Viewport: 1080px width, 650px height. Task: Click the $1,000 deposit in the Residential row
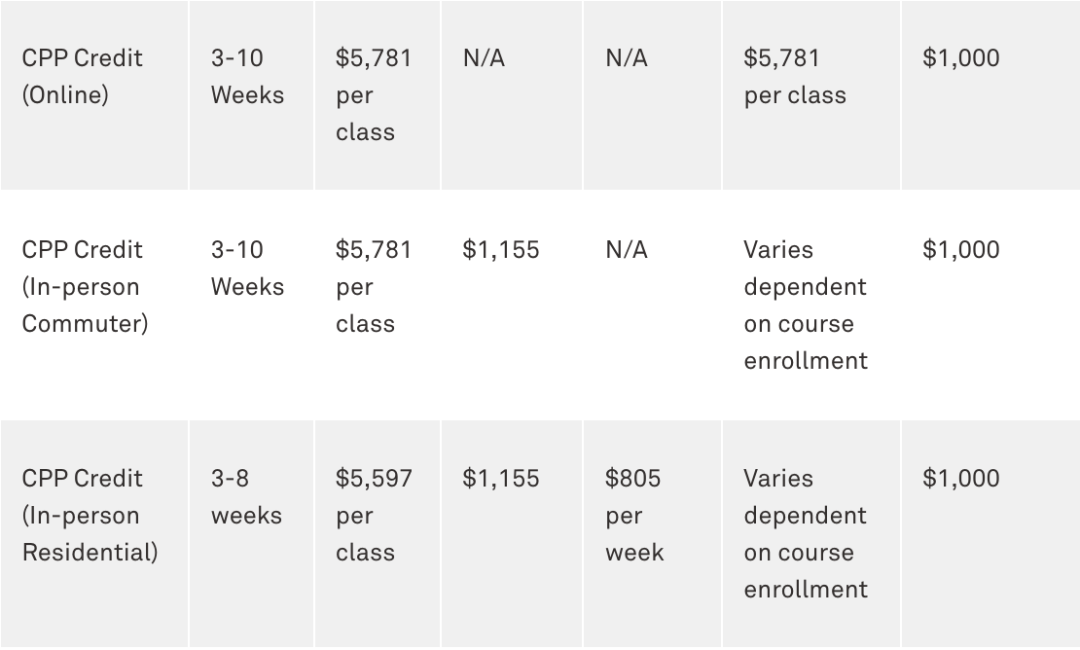pyautogui.click(x=960, y=479)
